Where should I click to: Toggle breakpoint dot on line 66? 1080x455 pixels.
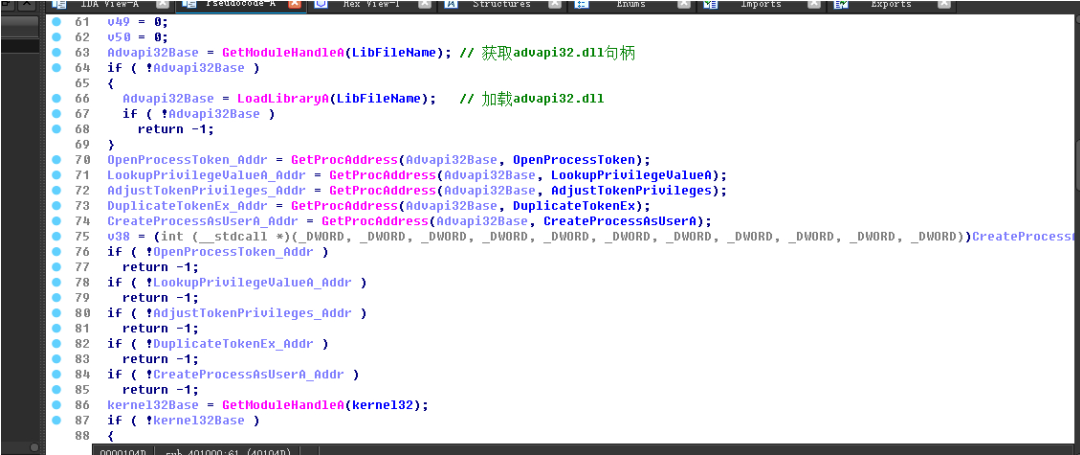pos(56,98)
